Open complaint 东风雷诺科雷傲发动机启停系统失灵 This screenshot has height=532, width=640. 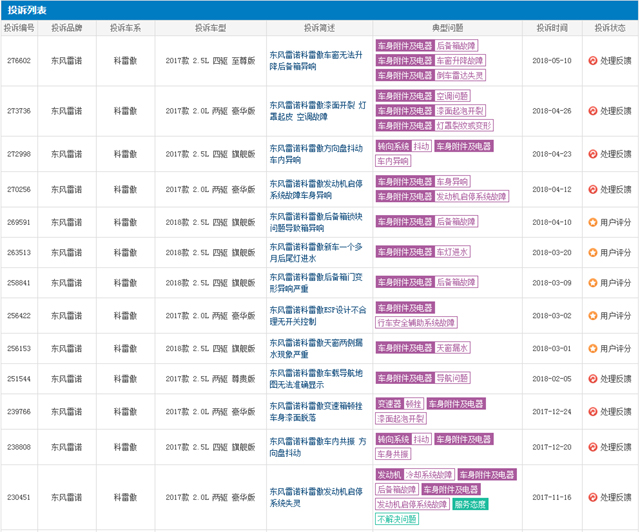(x=316, y=497)
